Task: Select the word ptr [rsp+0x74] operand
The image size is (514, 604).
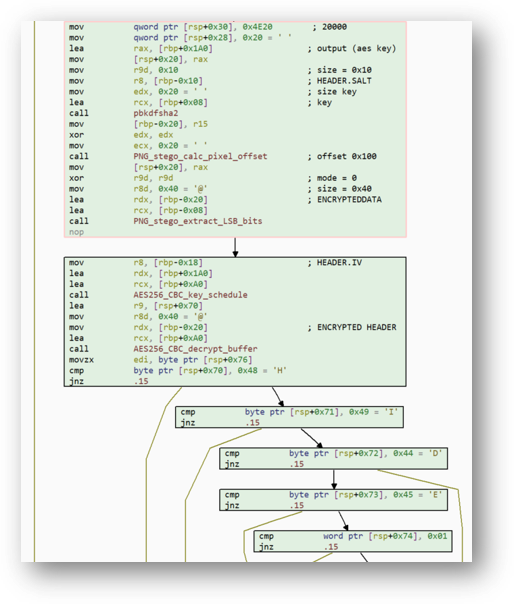Action: tap(373, 536)
